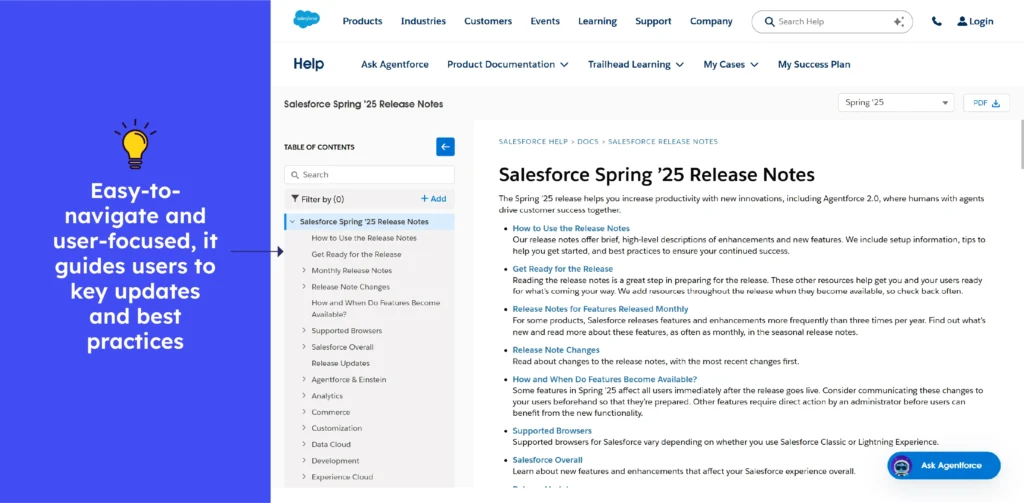Click the Login user icon

tap(962, 22)
